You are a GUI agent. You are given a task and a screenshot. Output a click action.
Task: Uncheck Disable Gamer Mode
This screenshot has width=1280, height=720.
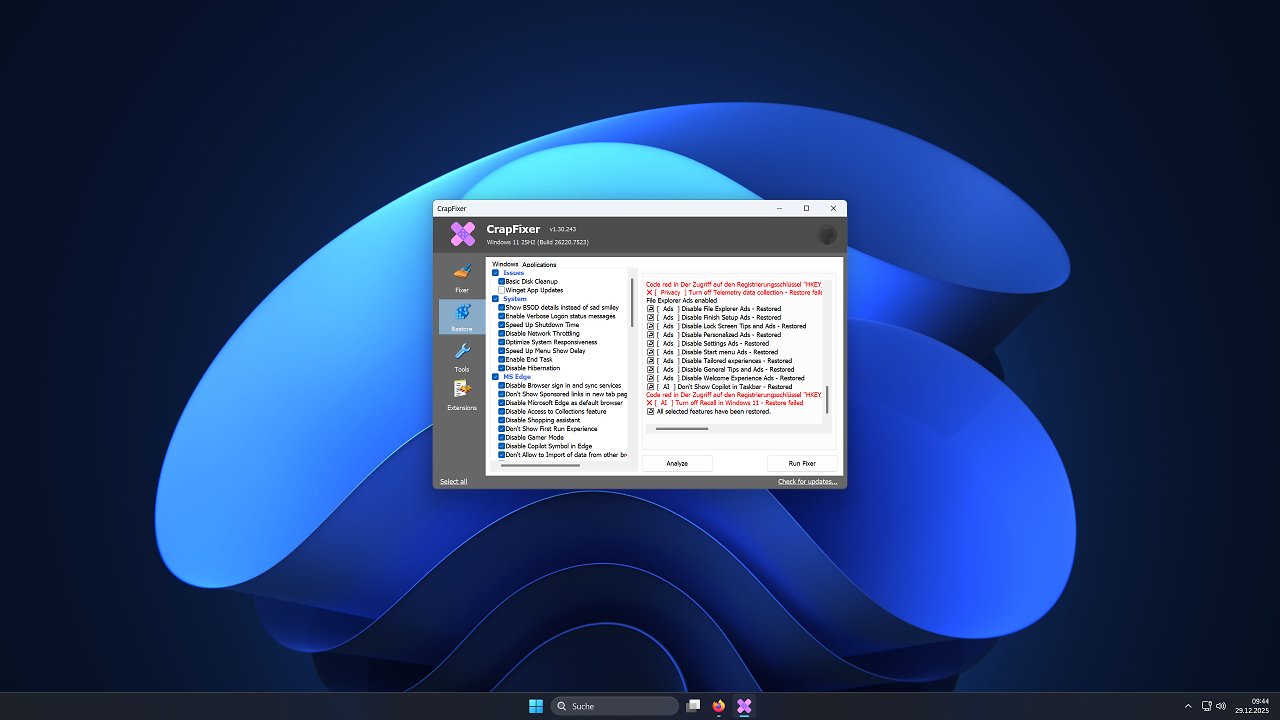pyautogui.click(x=502, y=437)
